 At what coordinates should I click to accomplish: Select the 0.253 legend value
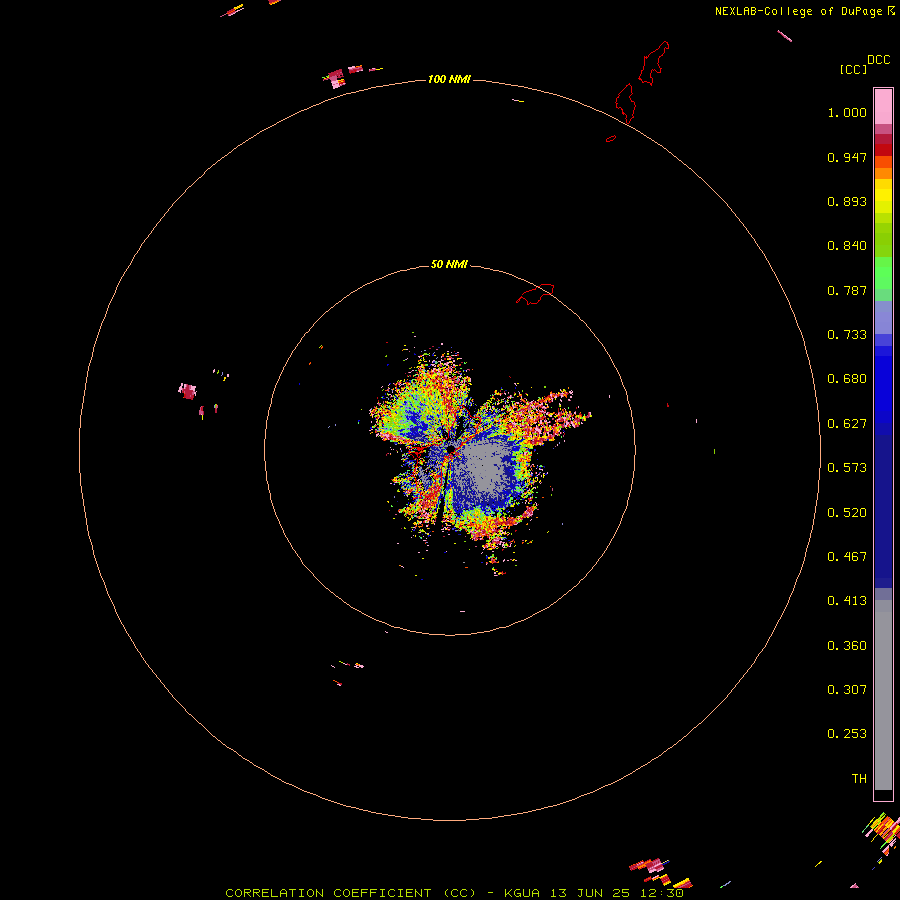[x=847, y=734]
